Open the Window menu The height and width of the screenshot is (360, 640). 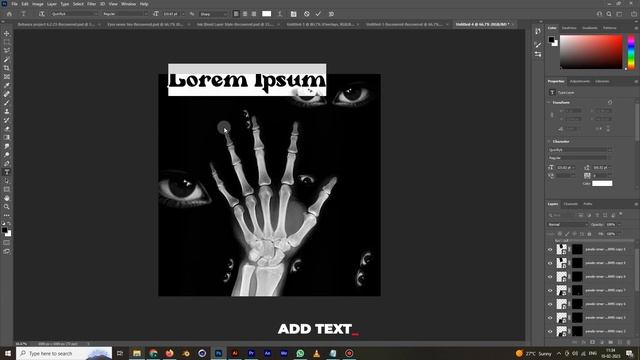point(128,4)
